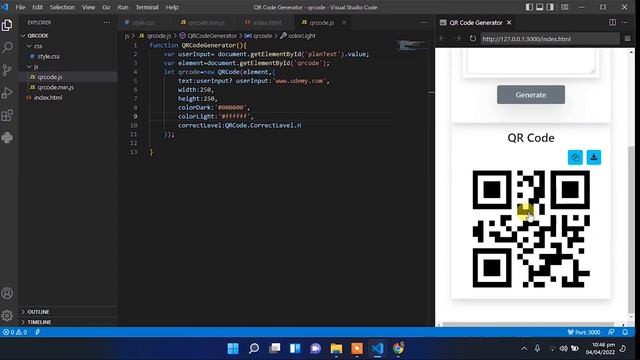Toggle secondary sidebar layout icon
Viewport: 640px width, 360px height.
550,7
